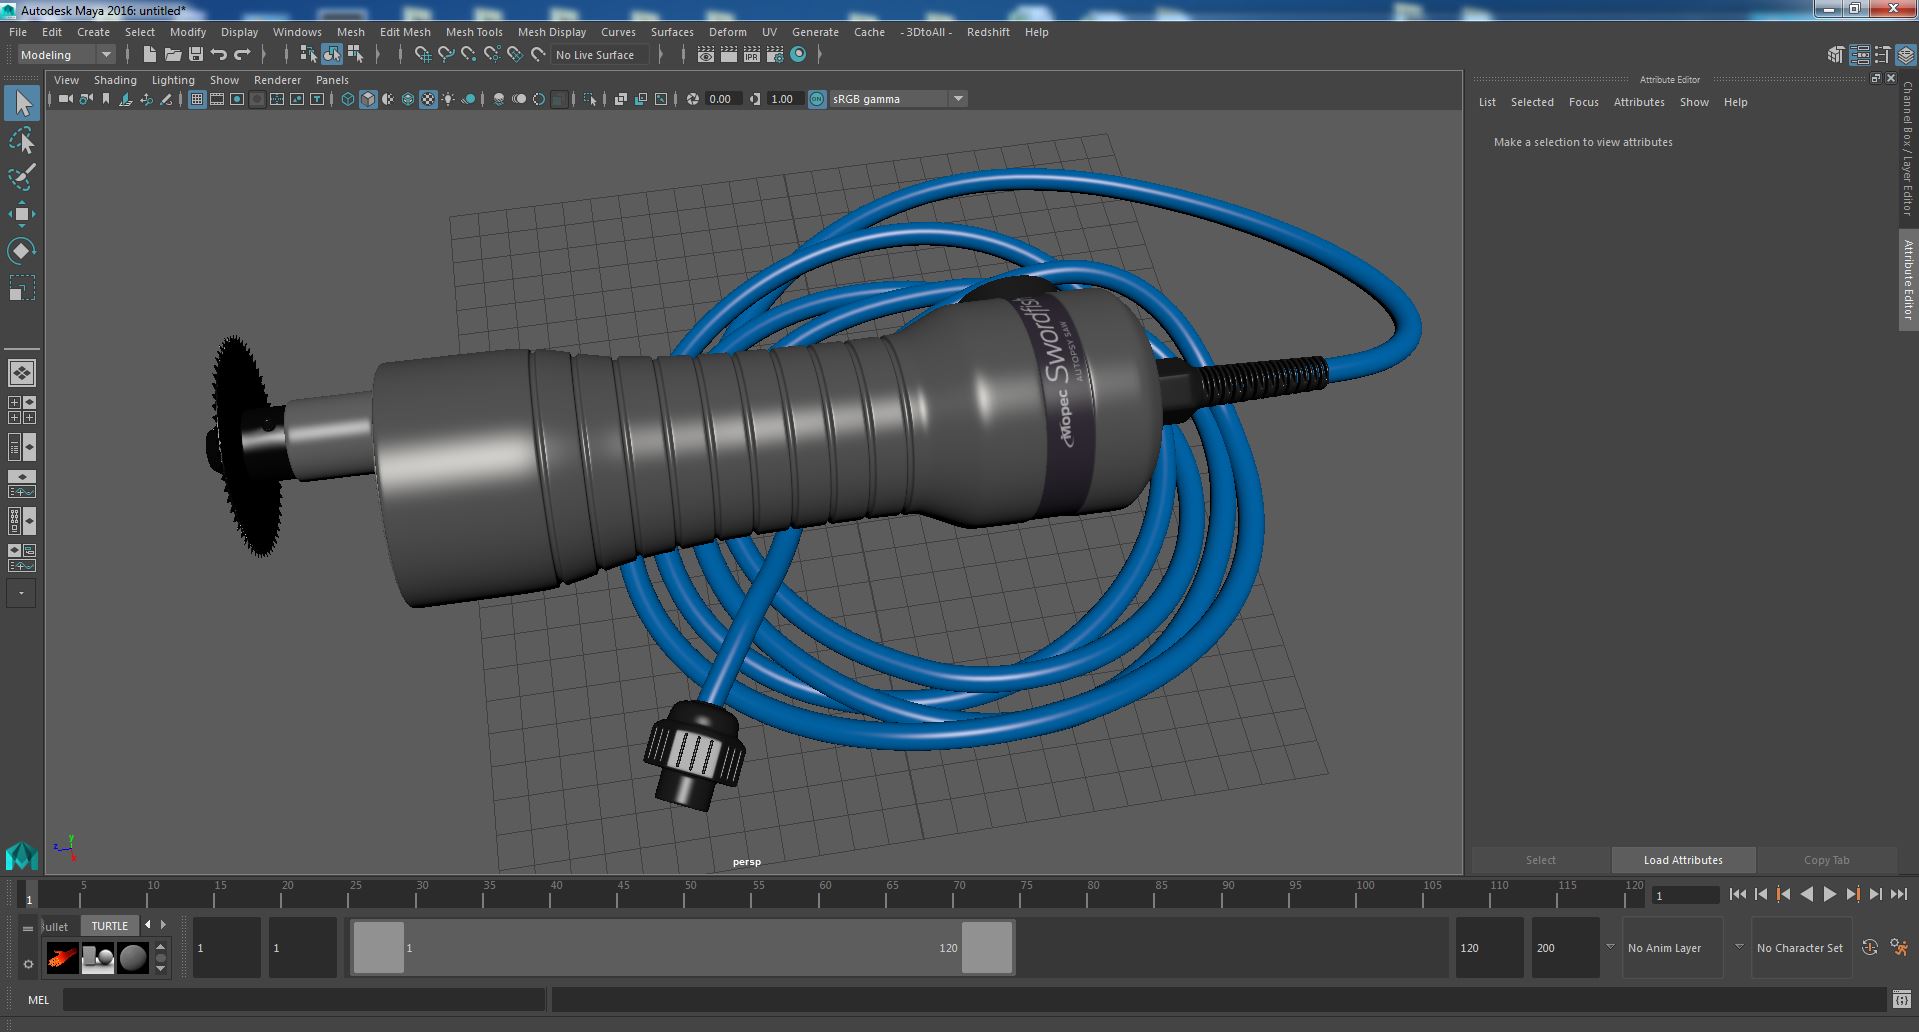Viewport: 1919px width, 1032px height.
Task: Activate the Rotate tool
Action: coord(21,251)
